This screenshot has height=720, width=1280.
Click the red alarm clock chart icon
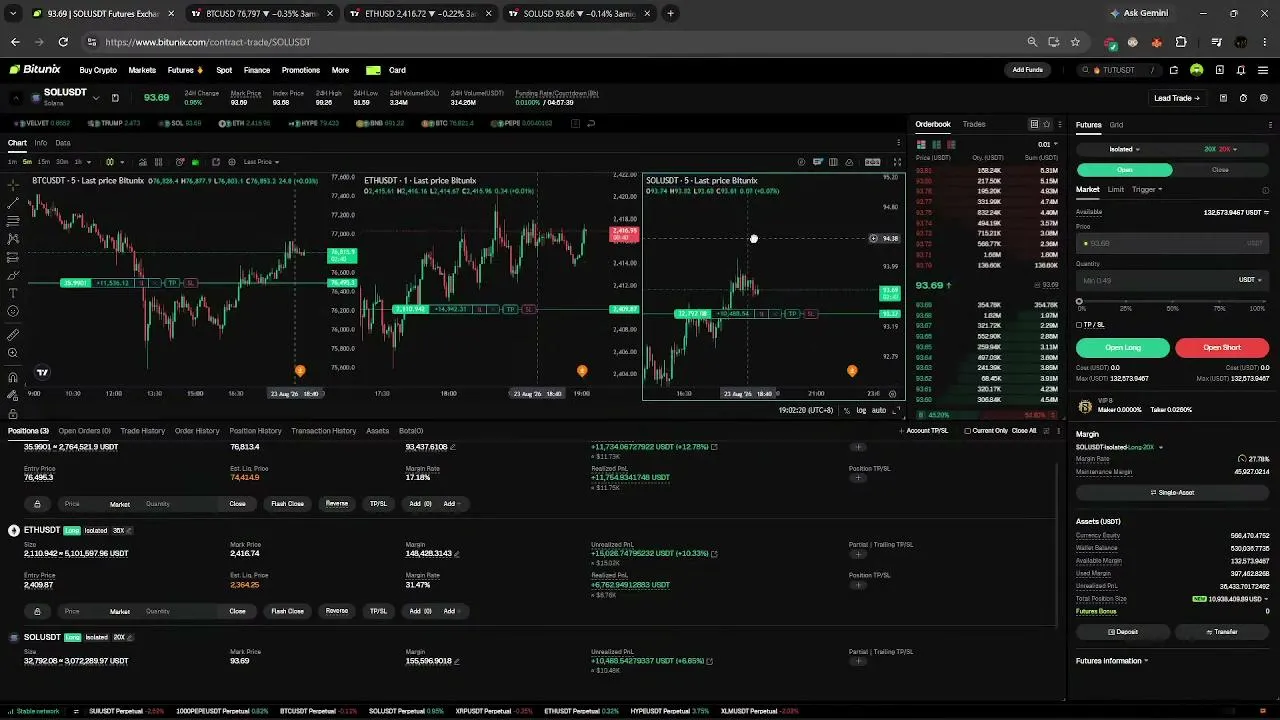180,162
